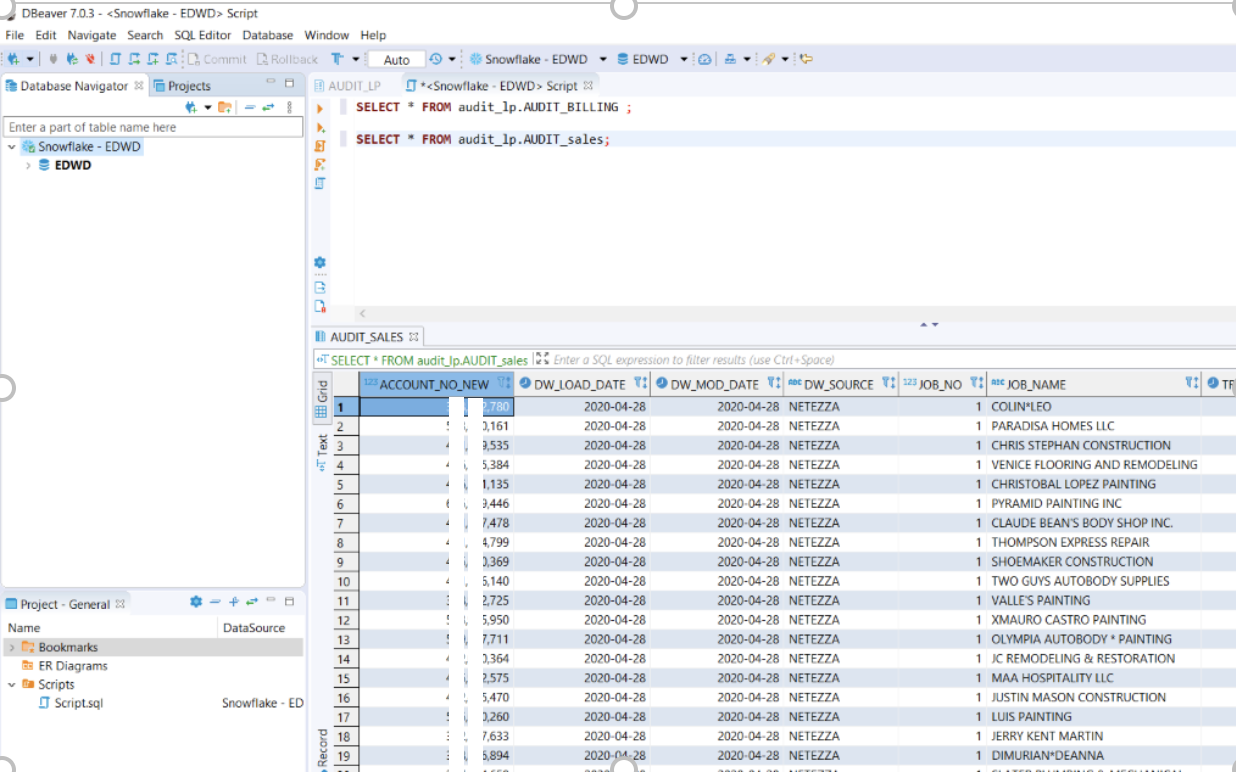This screenshot has height=772, width=1236.
Task: Click explain execution plan icon
Action: coord(320,184)
